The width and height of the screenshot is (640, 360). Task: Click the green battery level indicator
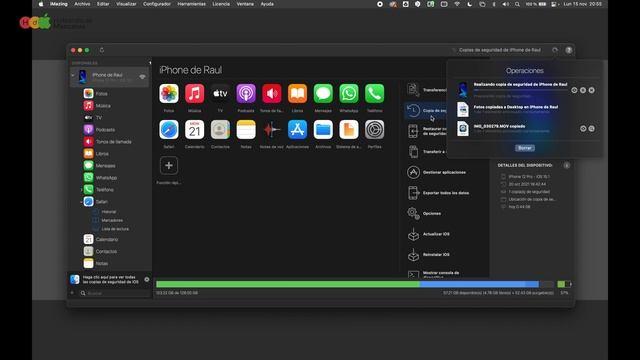tap(564, 284)
